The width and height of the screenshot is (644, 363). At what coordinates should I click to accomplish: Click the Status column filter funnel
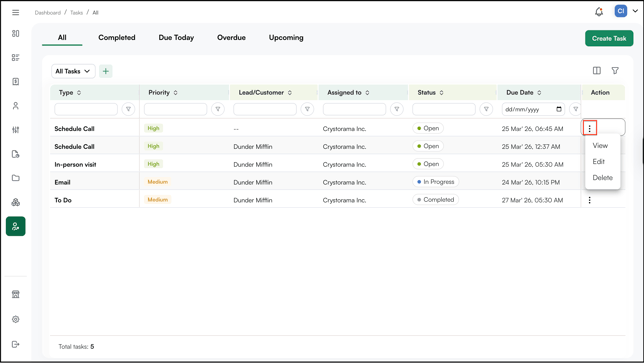[x=486, y=109]
